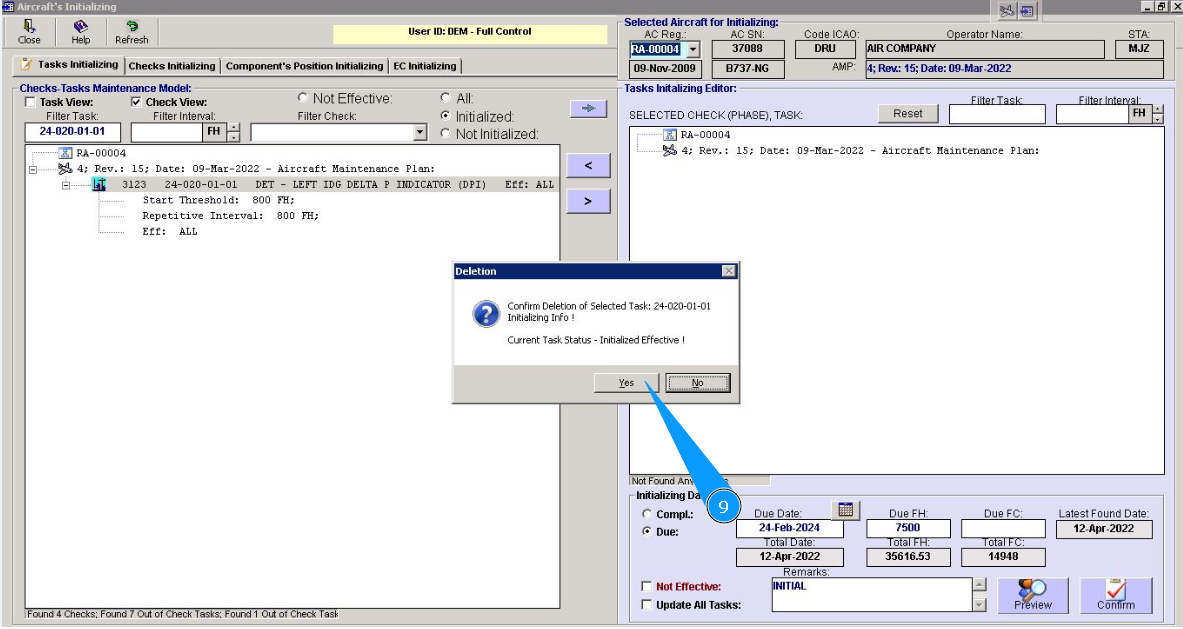Screen dimensions: 1183x629
Task: Click the RA-00004 icon in left tree
Action: click(x=65, y=153)
